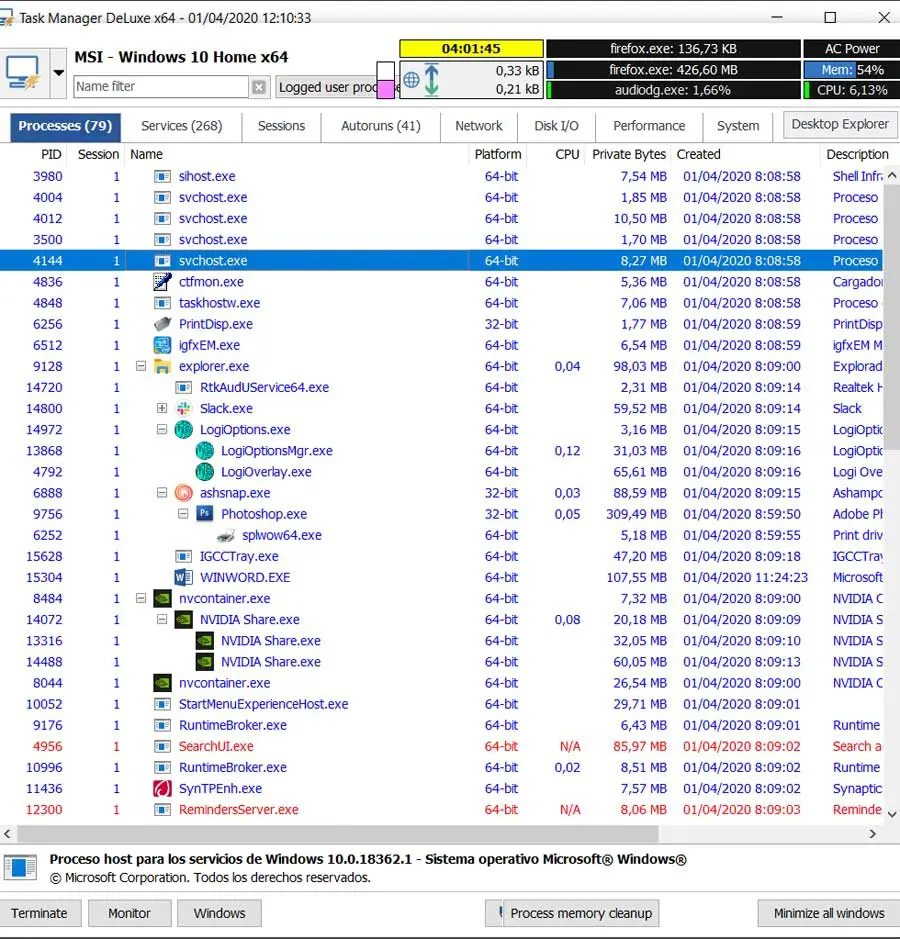
Task: Click the IGCCTray.exe icon
Action: (183, 556)
